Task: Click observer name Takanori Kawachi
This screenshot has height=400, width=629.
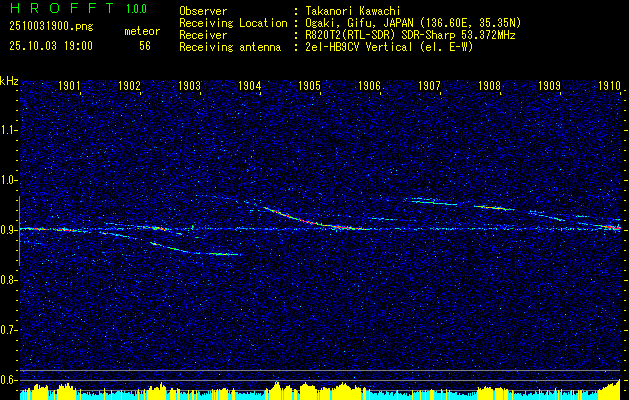Action: click(x=353, y=11)
